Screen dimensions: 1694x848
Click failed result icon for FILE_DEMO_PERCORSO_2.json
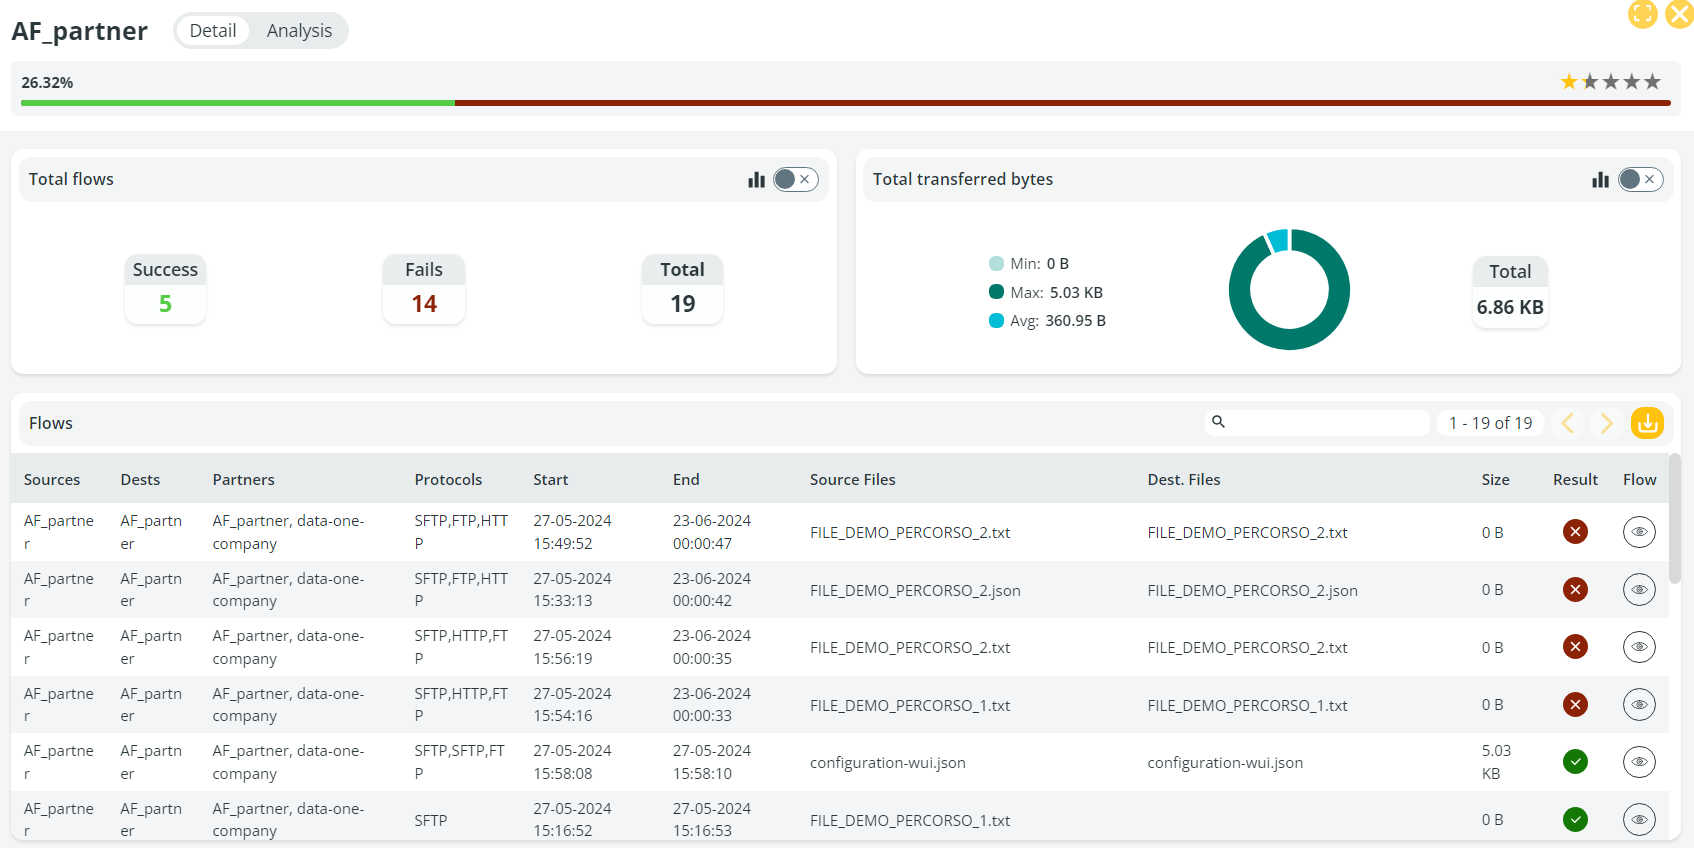coord(1575,590)
